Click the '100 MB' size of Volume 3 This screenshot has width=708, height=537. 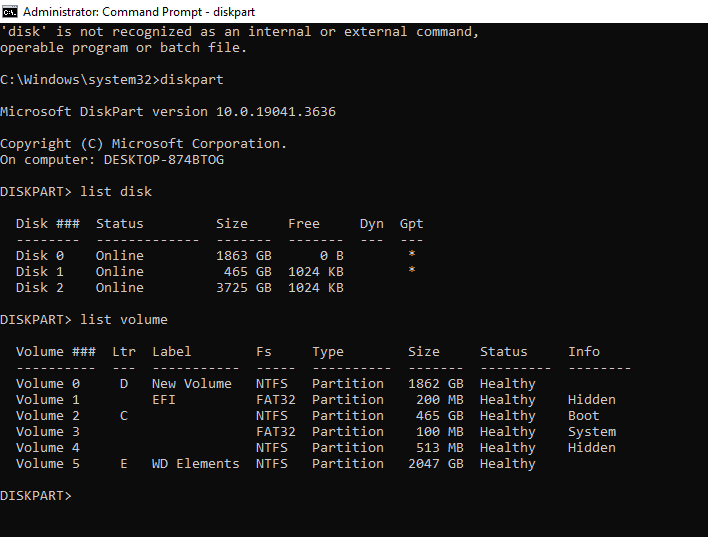(x=440, y=432)
